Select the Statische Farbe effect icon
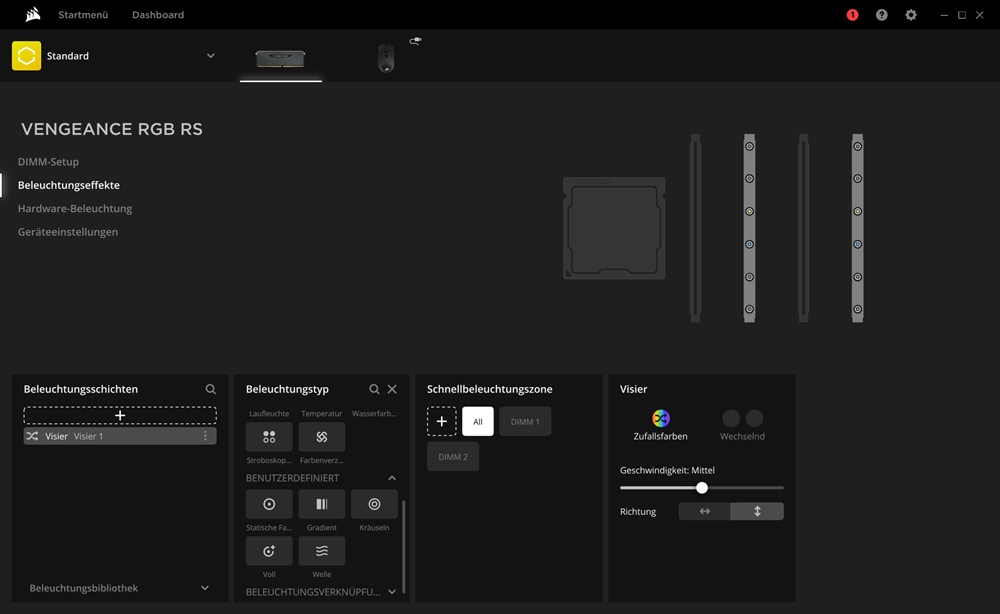The image size is (1000, 614). tap(269, 504)
